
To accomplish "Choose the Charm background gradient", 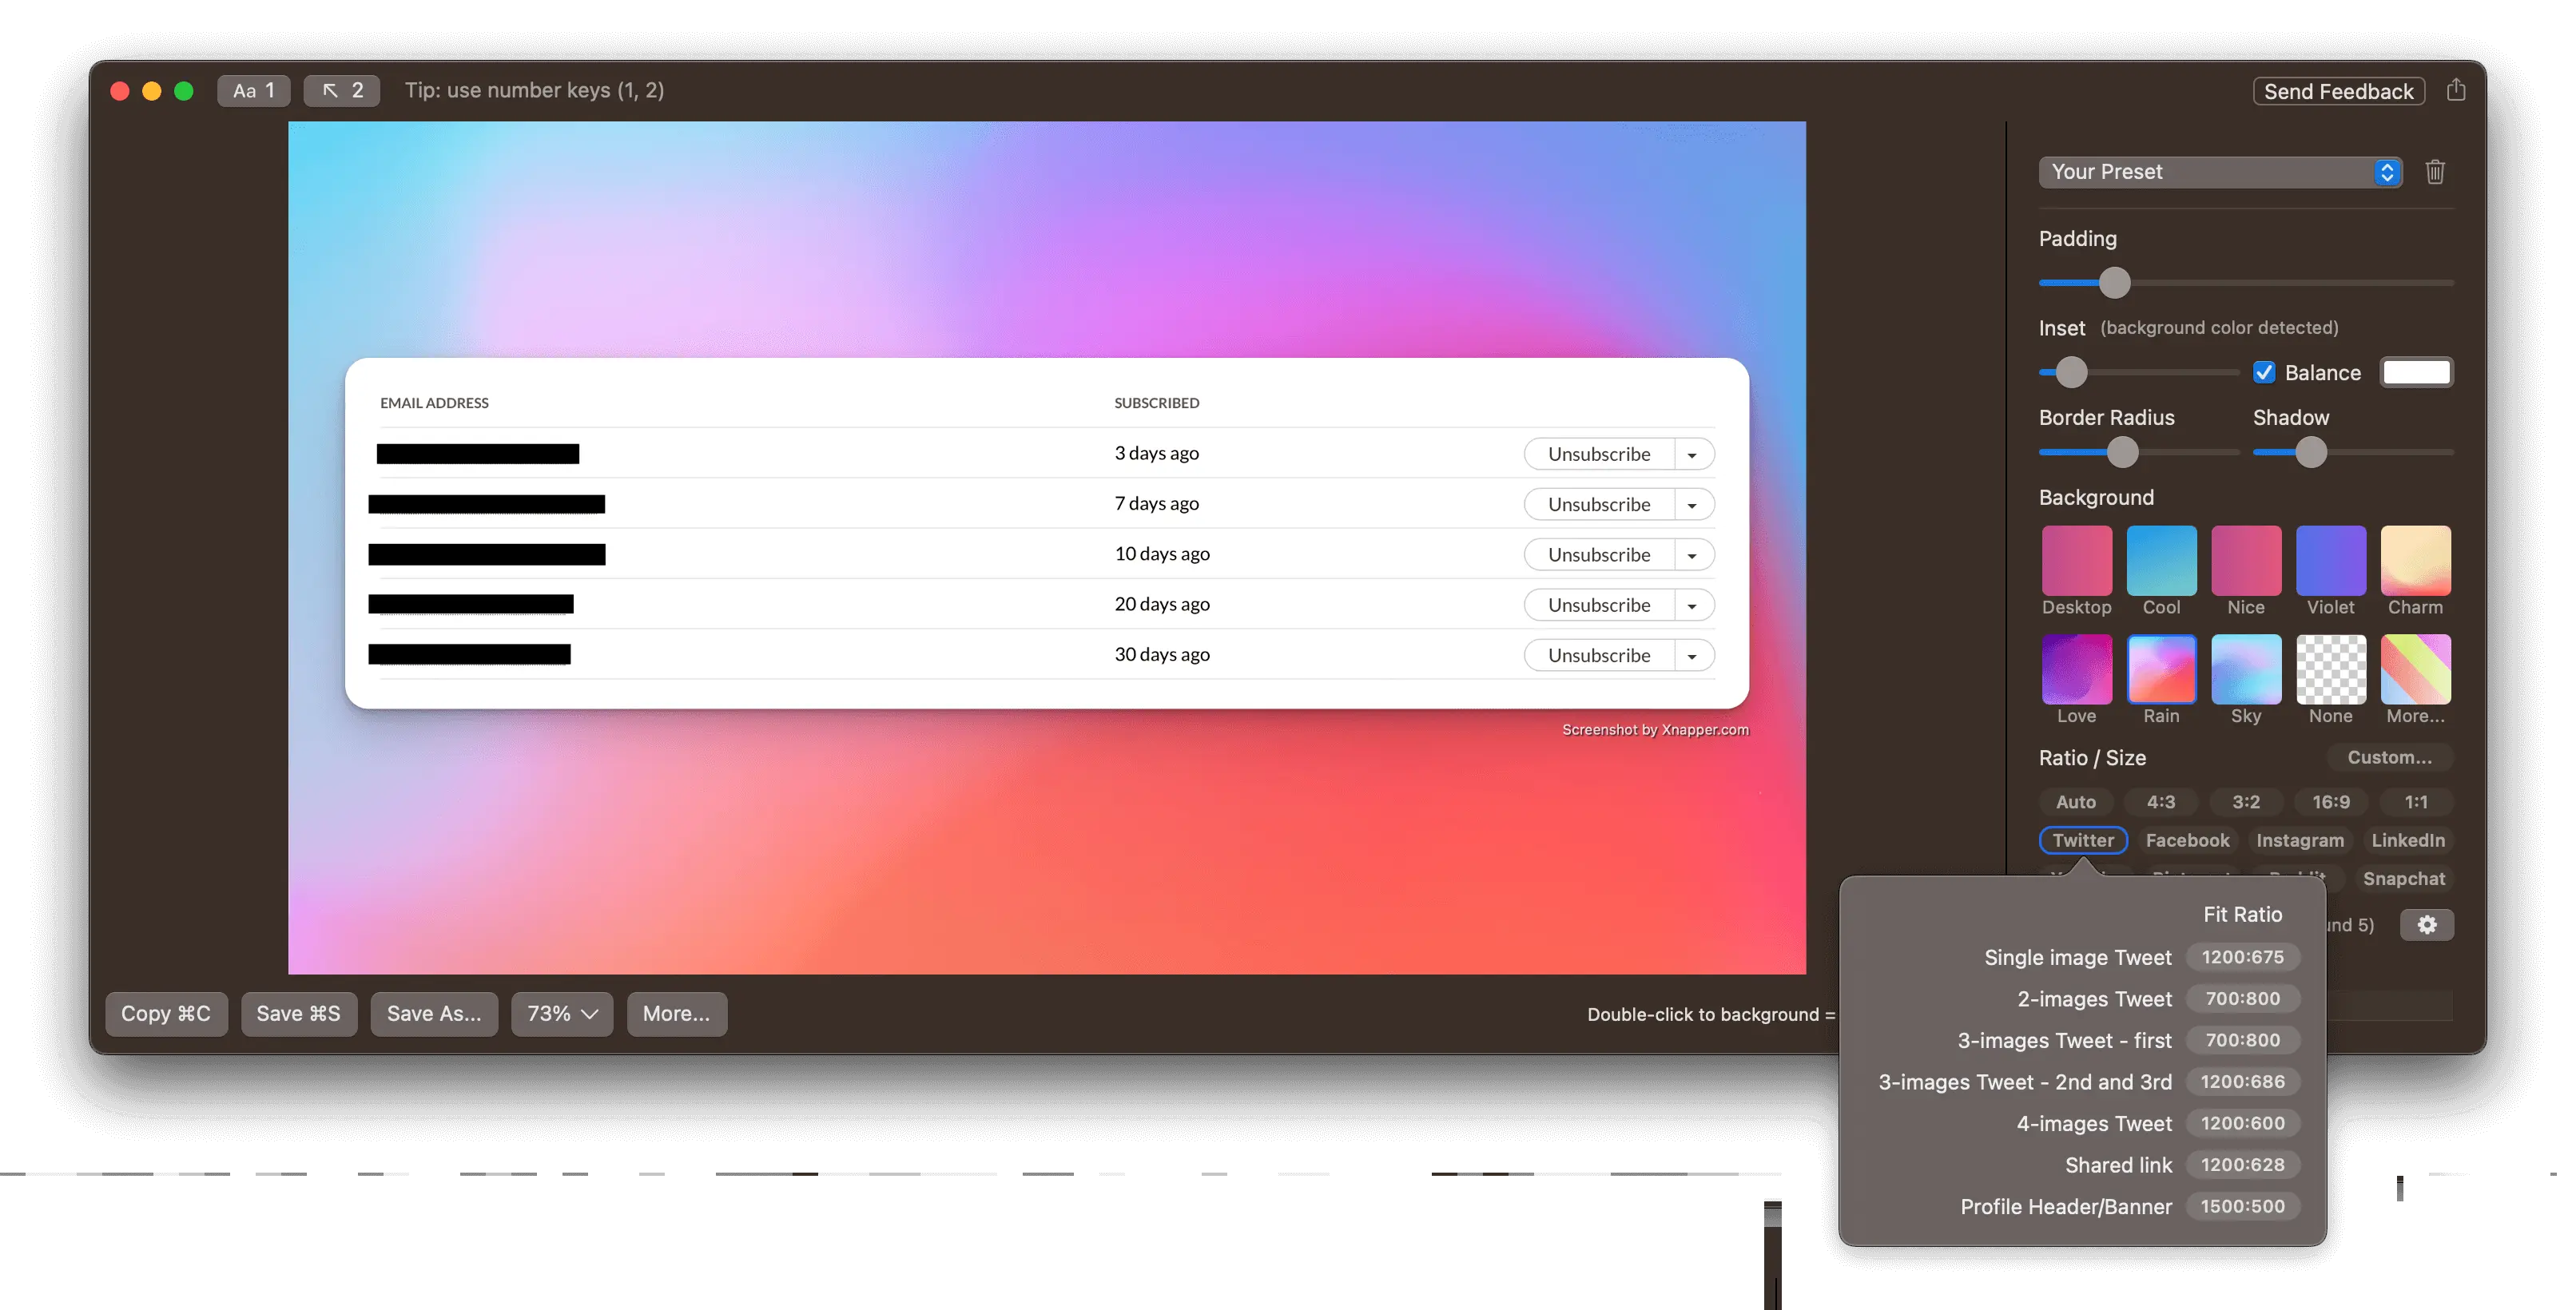I will pyautogui.click(x=2416, y=560).
